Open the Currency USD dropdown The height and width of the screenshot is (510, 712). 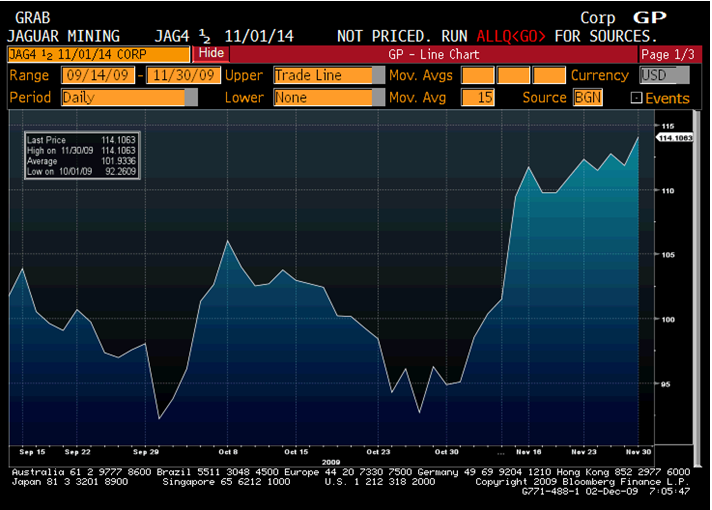coord(664,76)
